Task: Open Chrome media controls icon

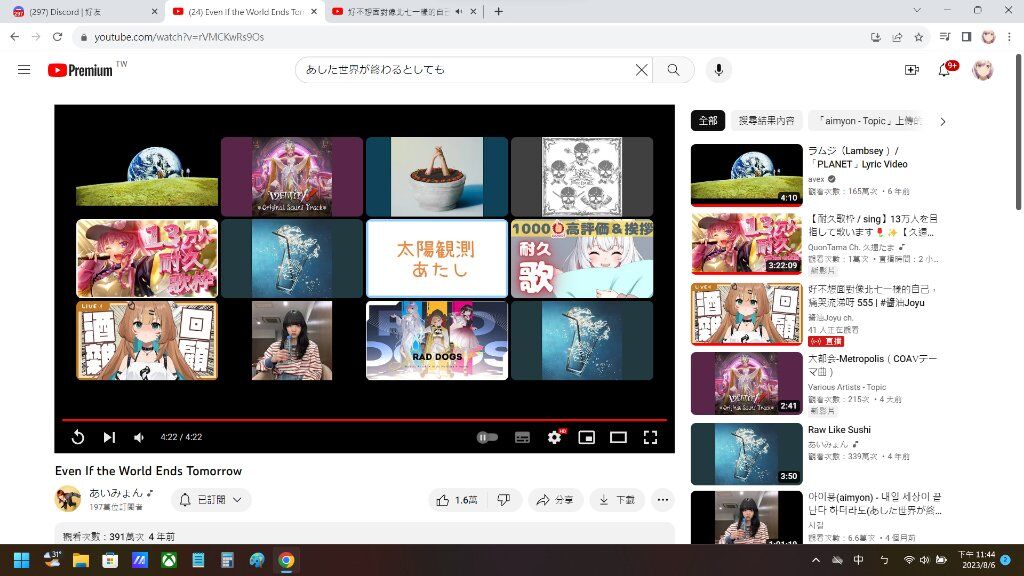Action: click(x=945, y=37)
